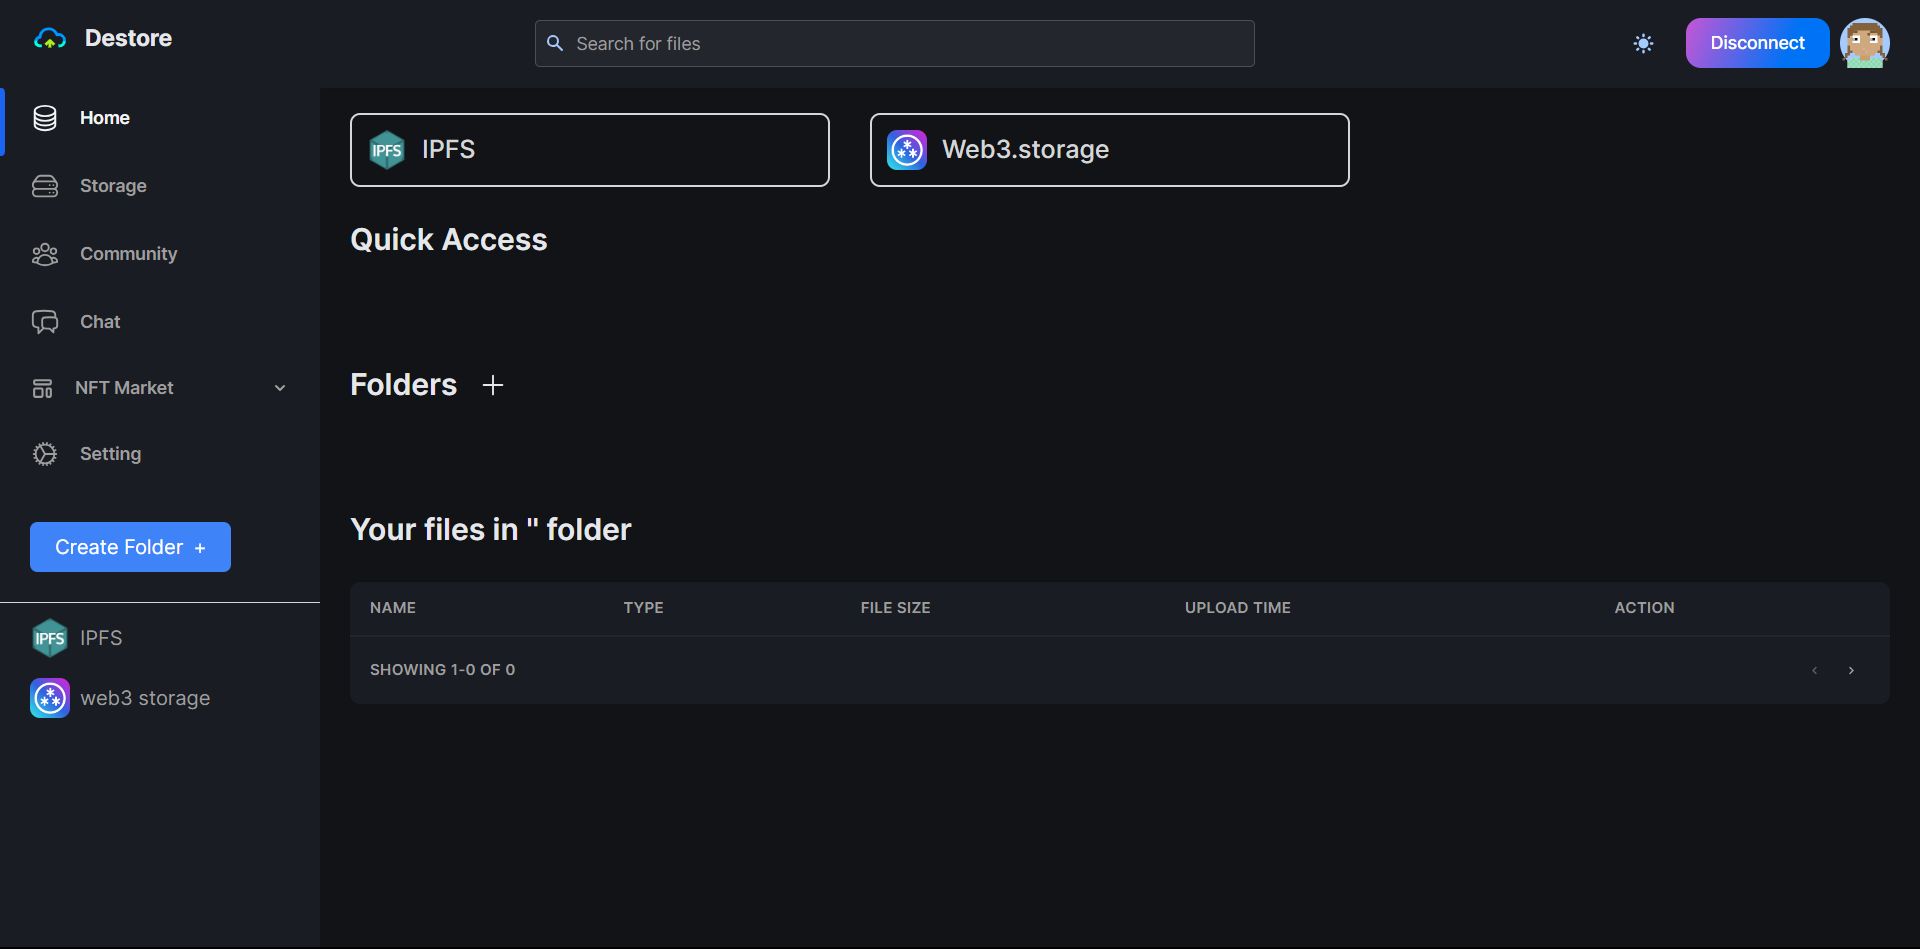The width and height of the screenshot is (1920, 949).
Task: Go to next page arrow
Action: 1851,670
